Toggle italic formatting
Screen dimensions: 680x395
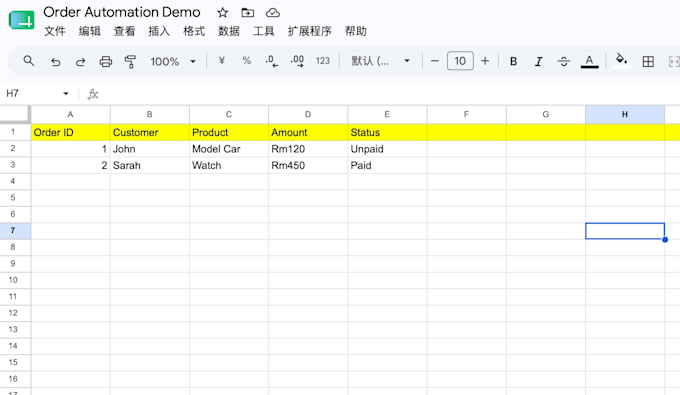(x=539, y=62)
